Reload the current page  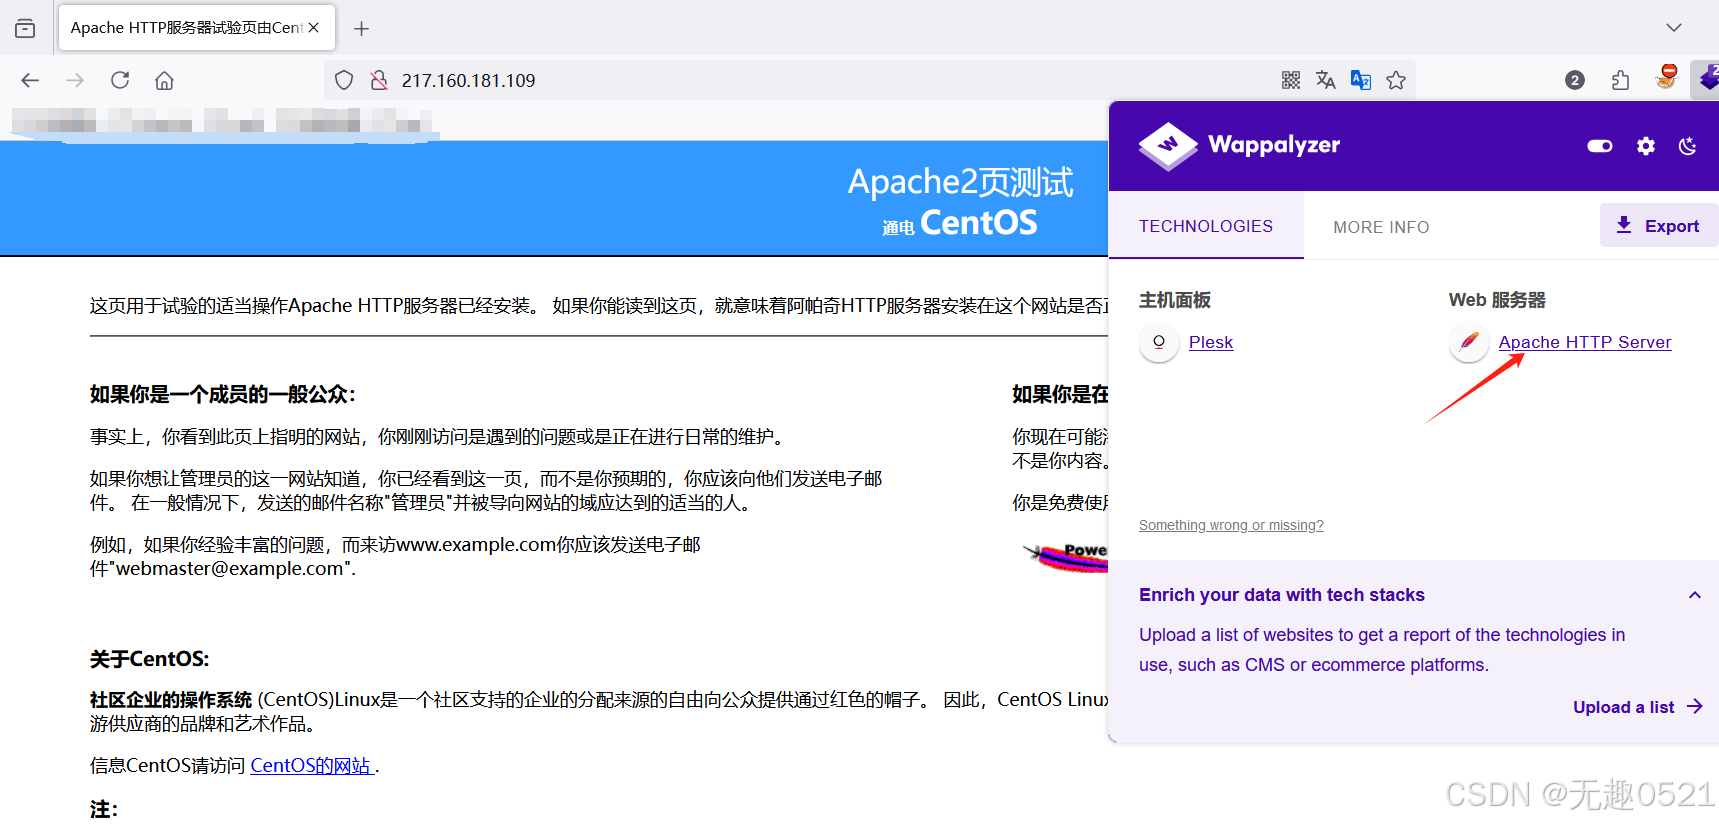(x=120, y=80)
